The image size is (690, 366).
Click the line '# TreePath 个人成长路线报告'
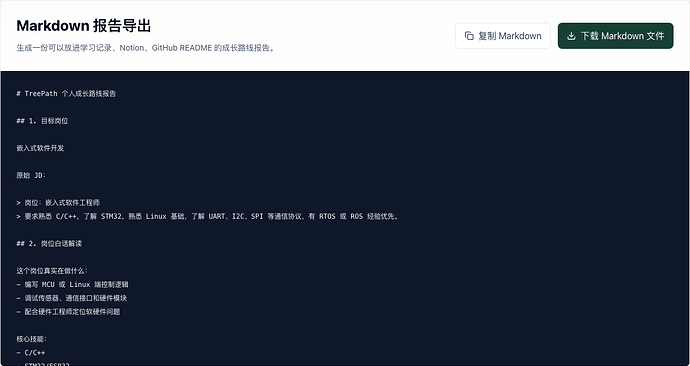click(x=66, y=94)
